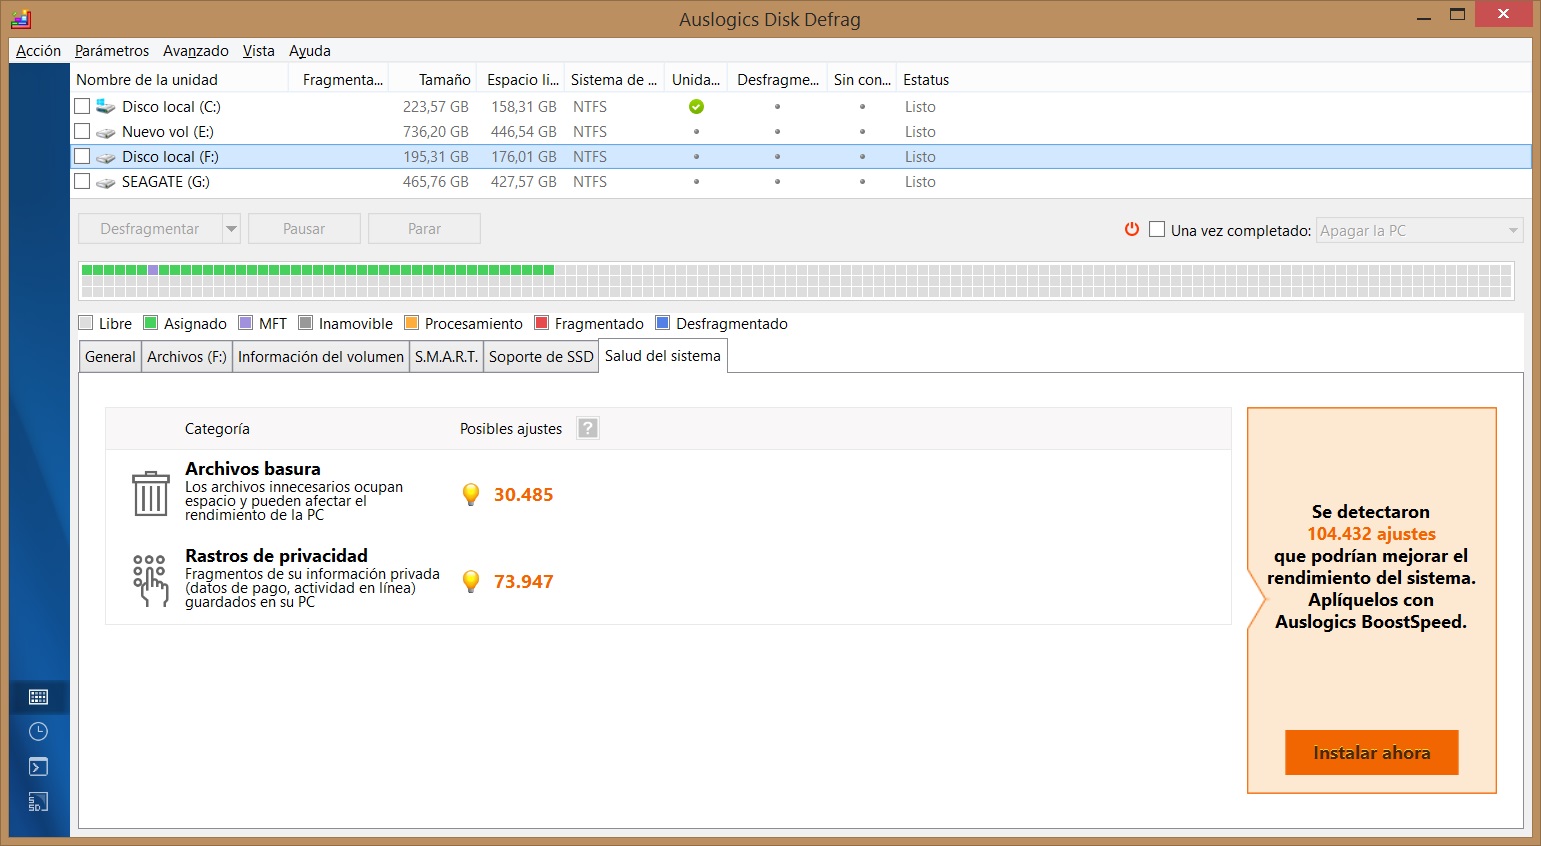Check the box for Disco local (C:)

(x=82, y=106)
